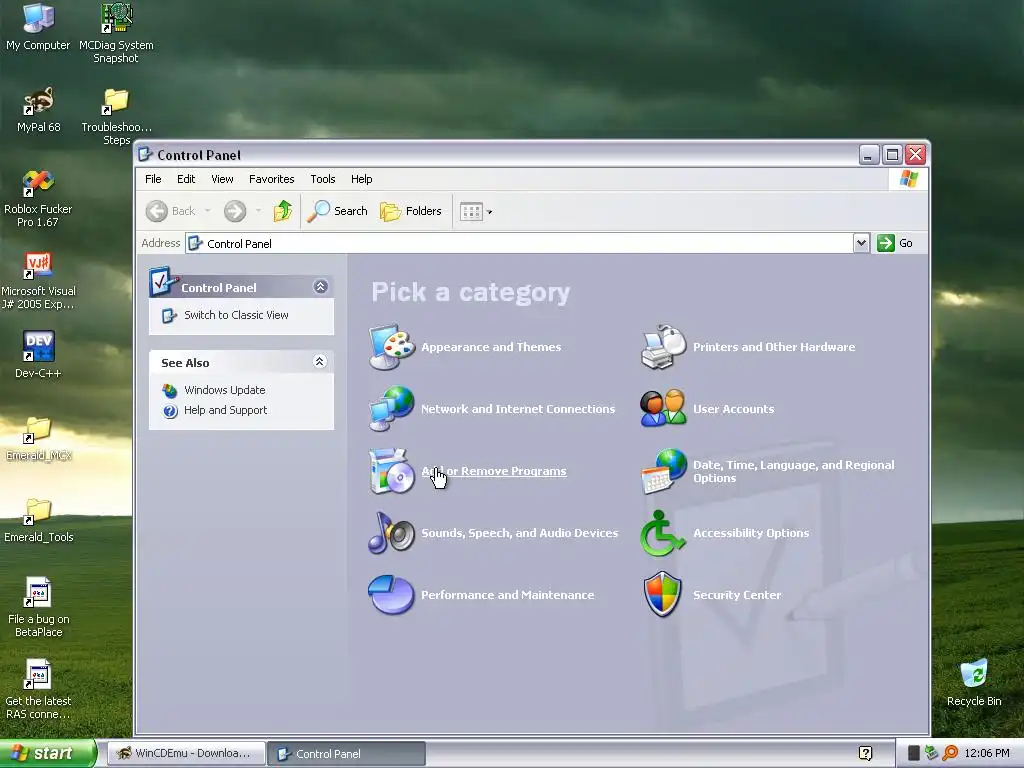Click the help question mark taskbar icon

tap(865, 753)
